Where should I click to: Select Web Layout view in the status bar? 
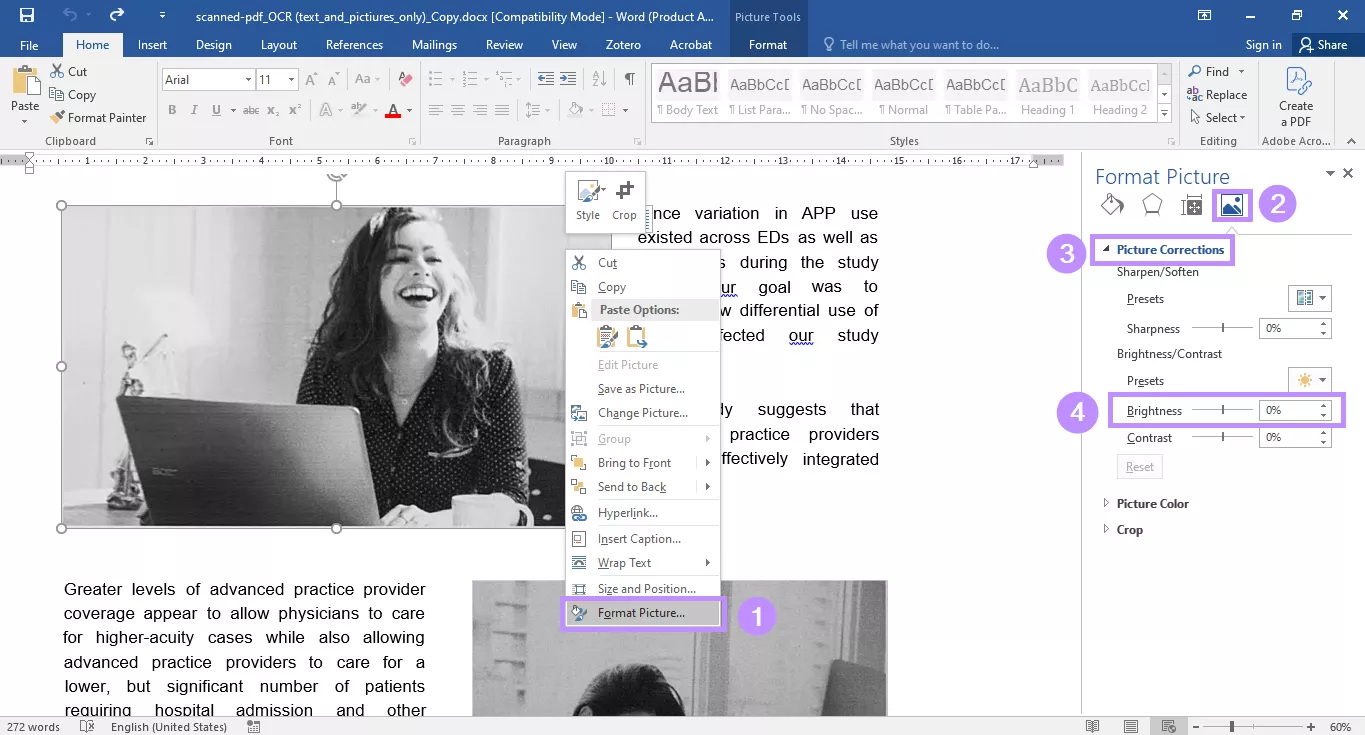point(1168,724)
